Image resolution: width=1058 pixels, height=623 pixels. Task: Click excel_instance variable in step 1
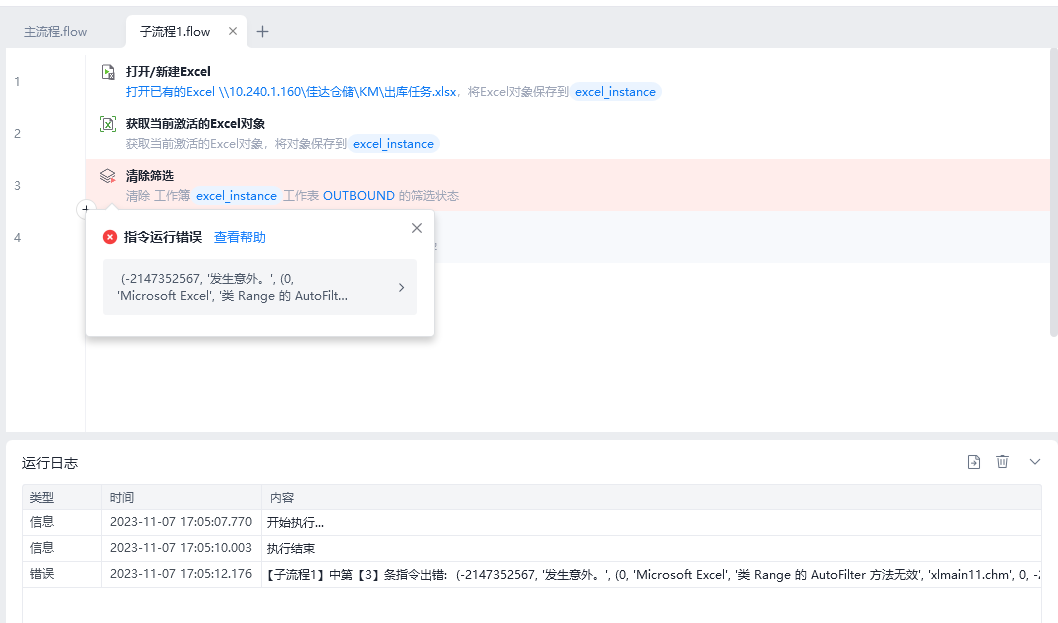[x=615, y=92]
